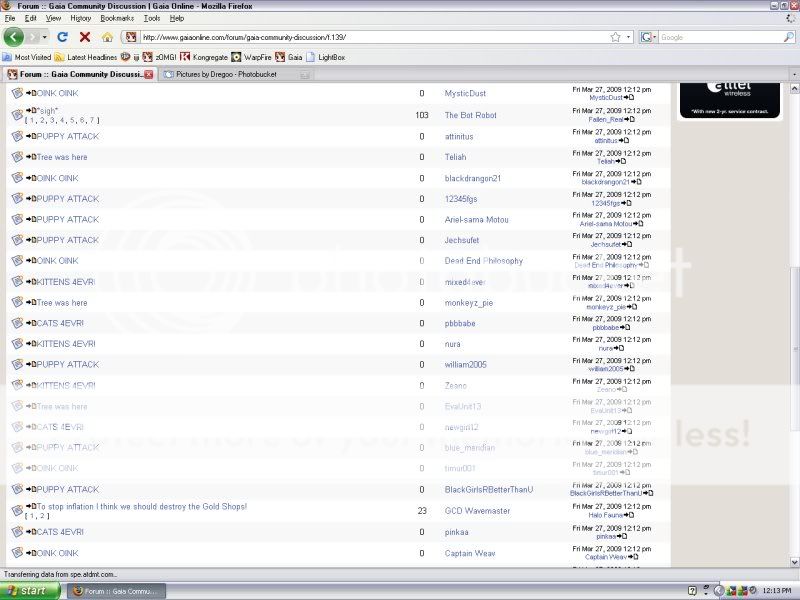Open the Tools menu
The width and height of the screenshot is (800, 600).
click(x=152, y=18)
